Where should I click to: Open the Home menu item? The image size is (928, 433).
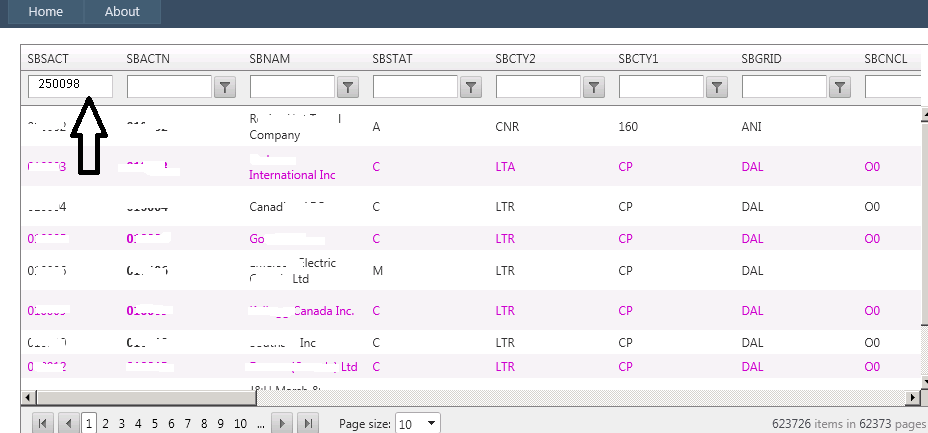[x=45, y=12]
